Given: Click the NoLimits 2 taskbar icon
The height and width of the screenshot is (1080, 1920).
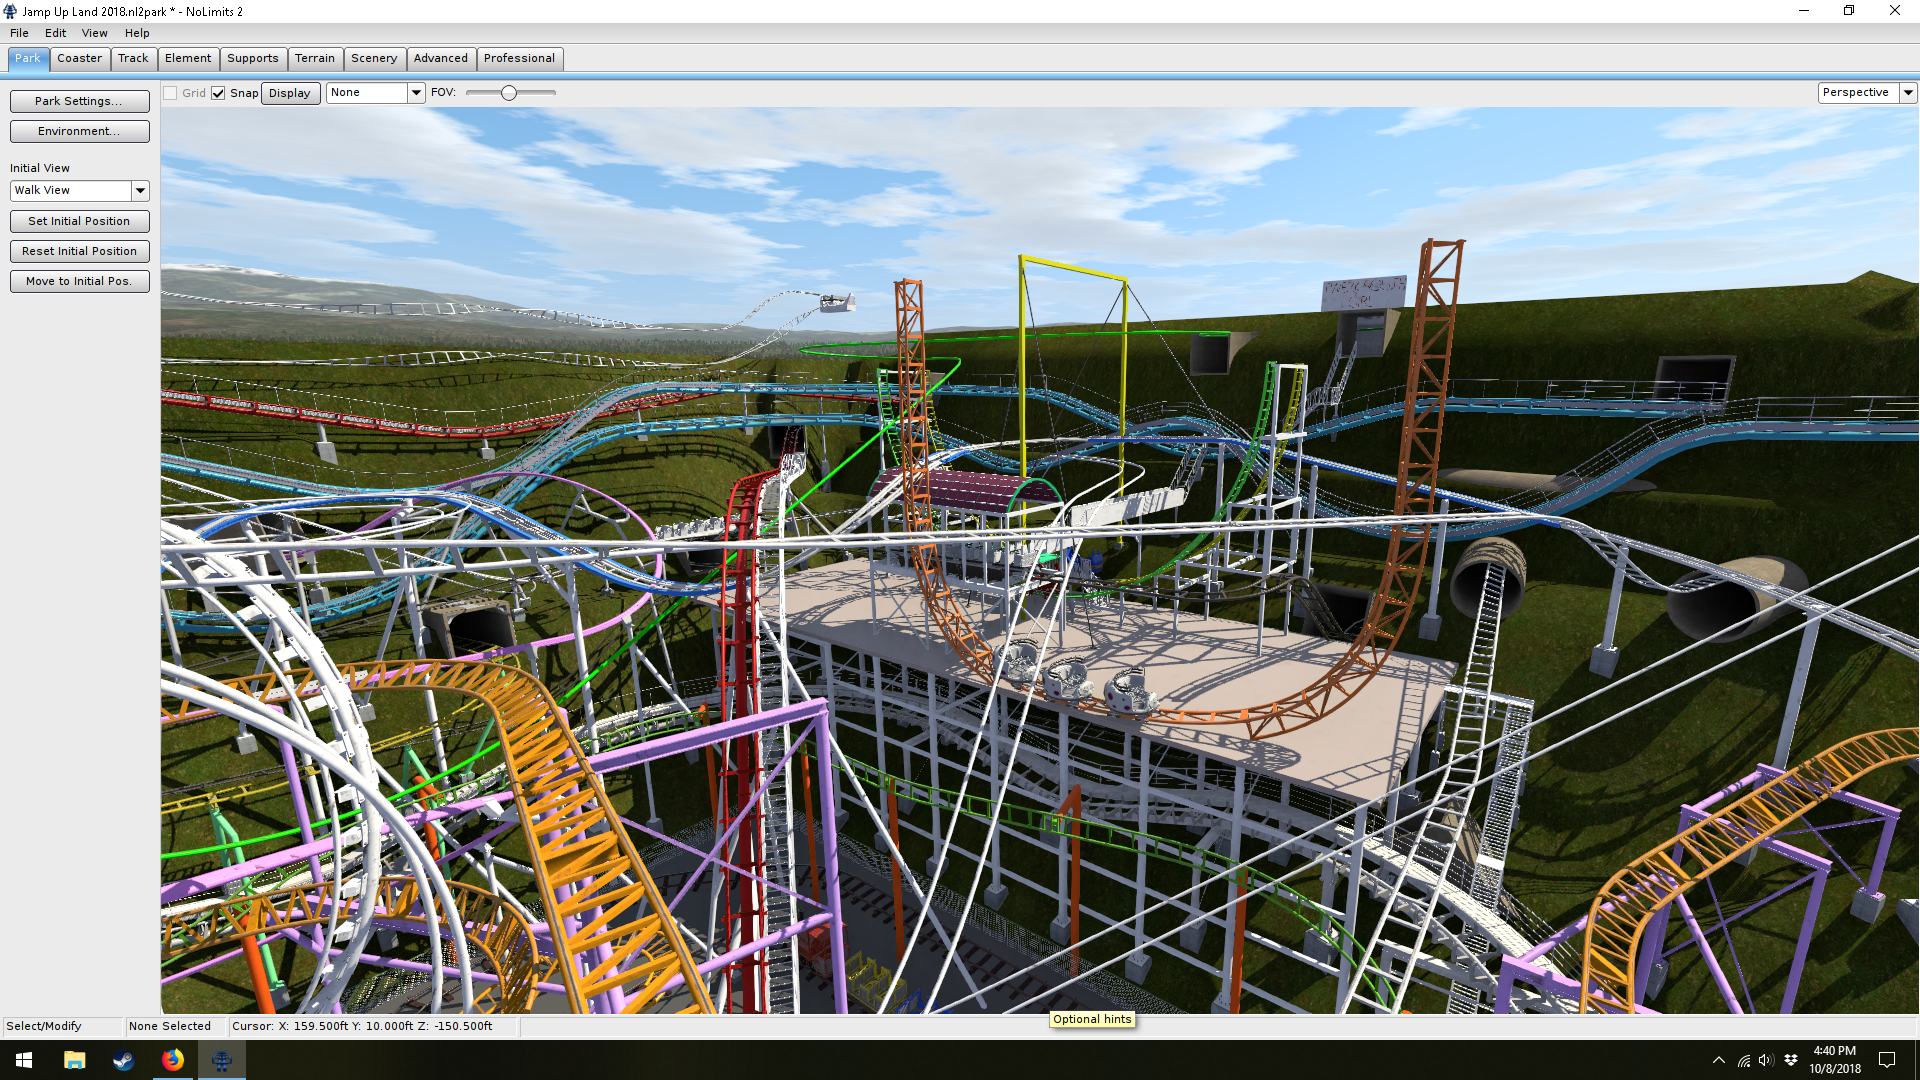Looking at the screenshot, I should (x=221, y=1060).
